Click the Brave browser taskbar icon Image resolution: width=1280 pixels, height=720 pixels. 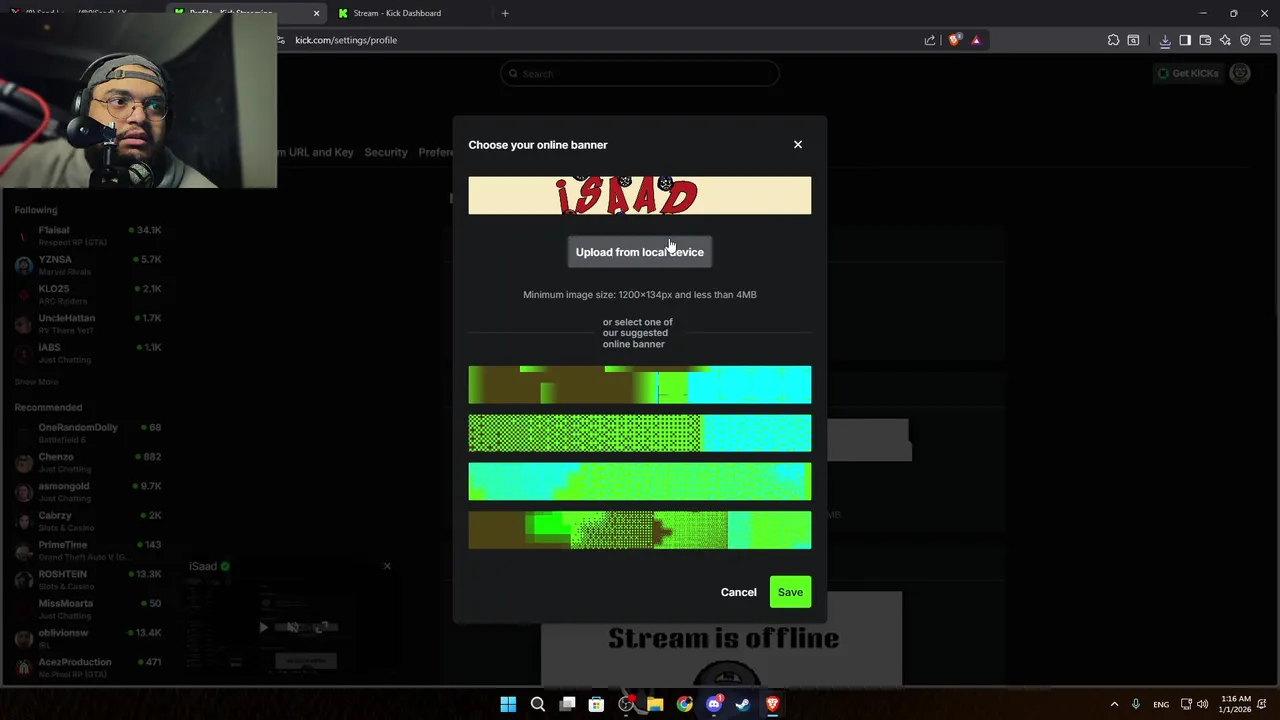(772, 705)
